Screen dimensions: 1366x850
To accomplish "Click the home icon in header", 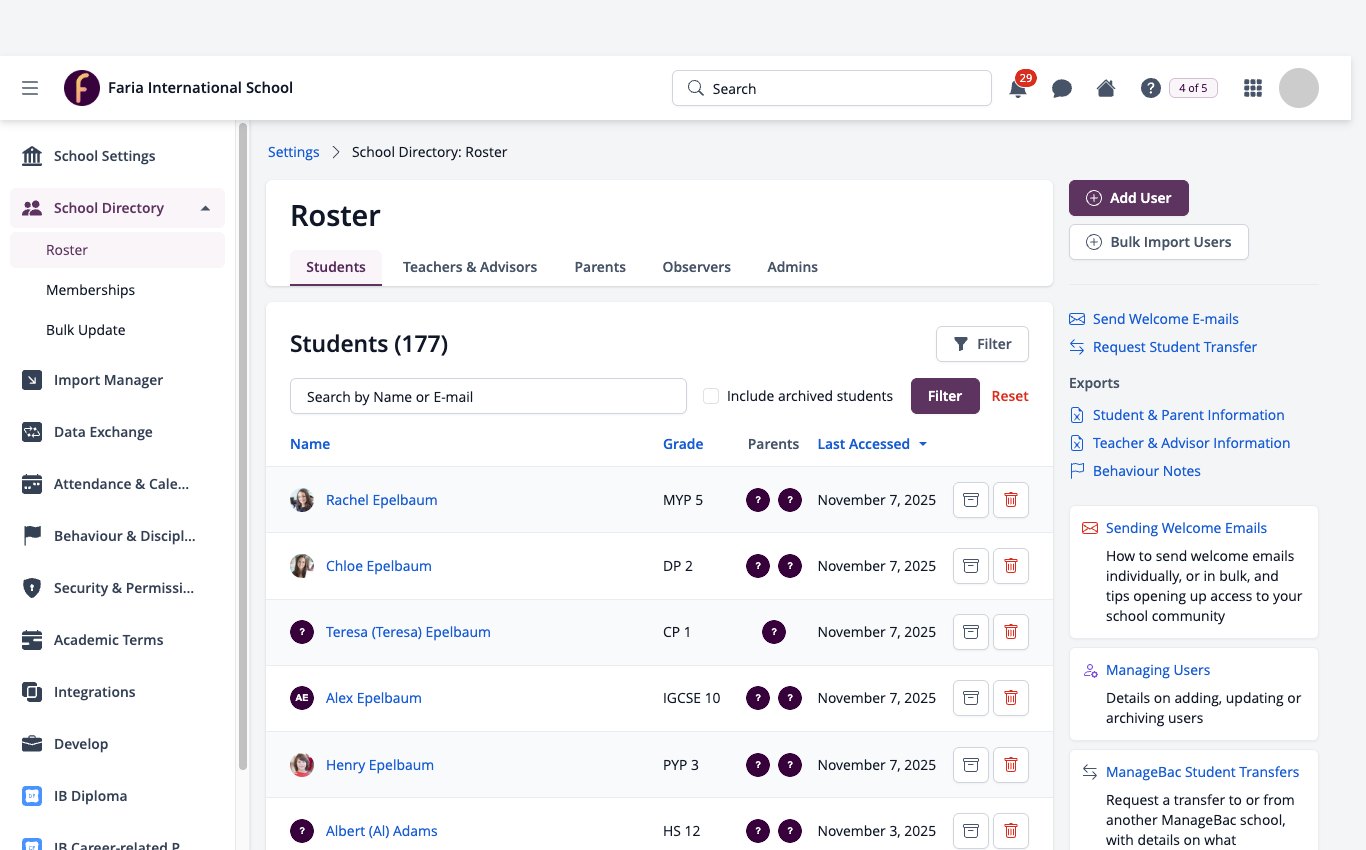I will click(x=1106, y=88).
